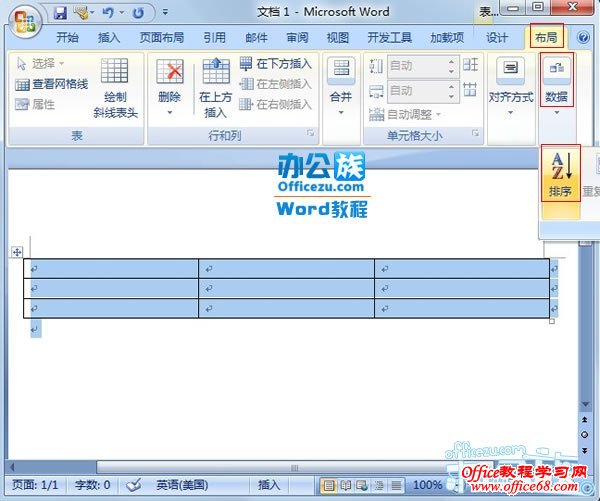Open the 引用 tab
Viewport: 600px width, 501px height.
tap(214, 38)
